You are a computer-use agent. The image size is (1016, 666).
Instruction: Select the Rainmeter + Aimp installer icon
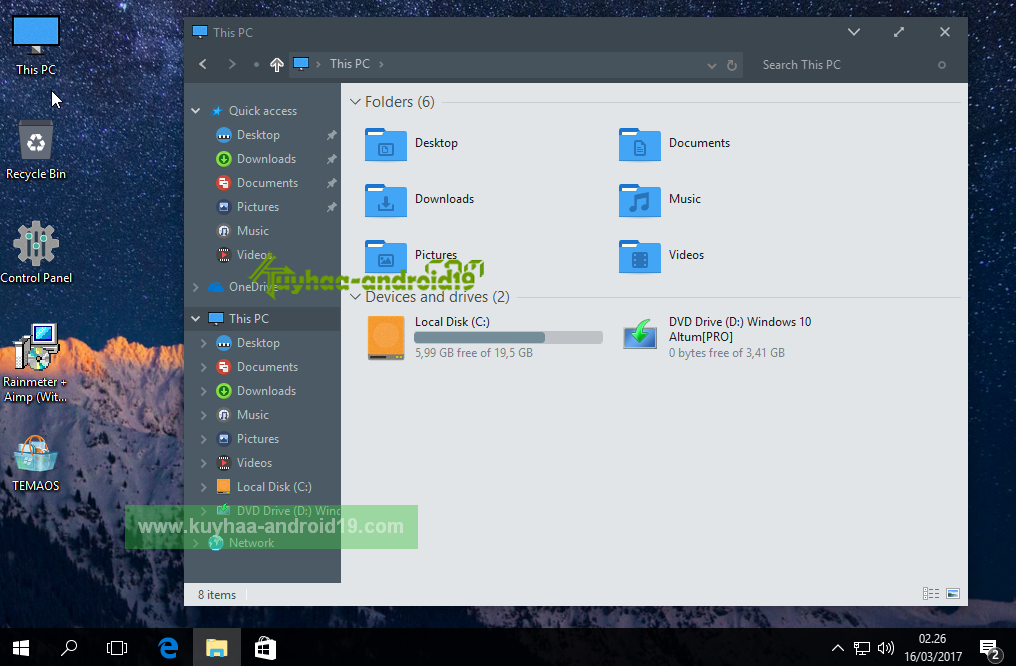click(36, 364)
